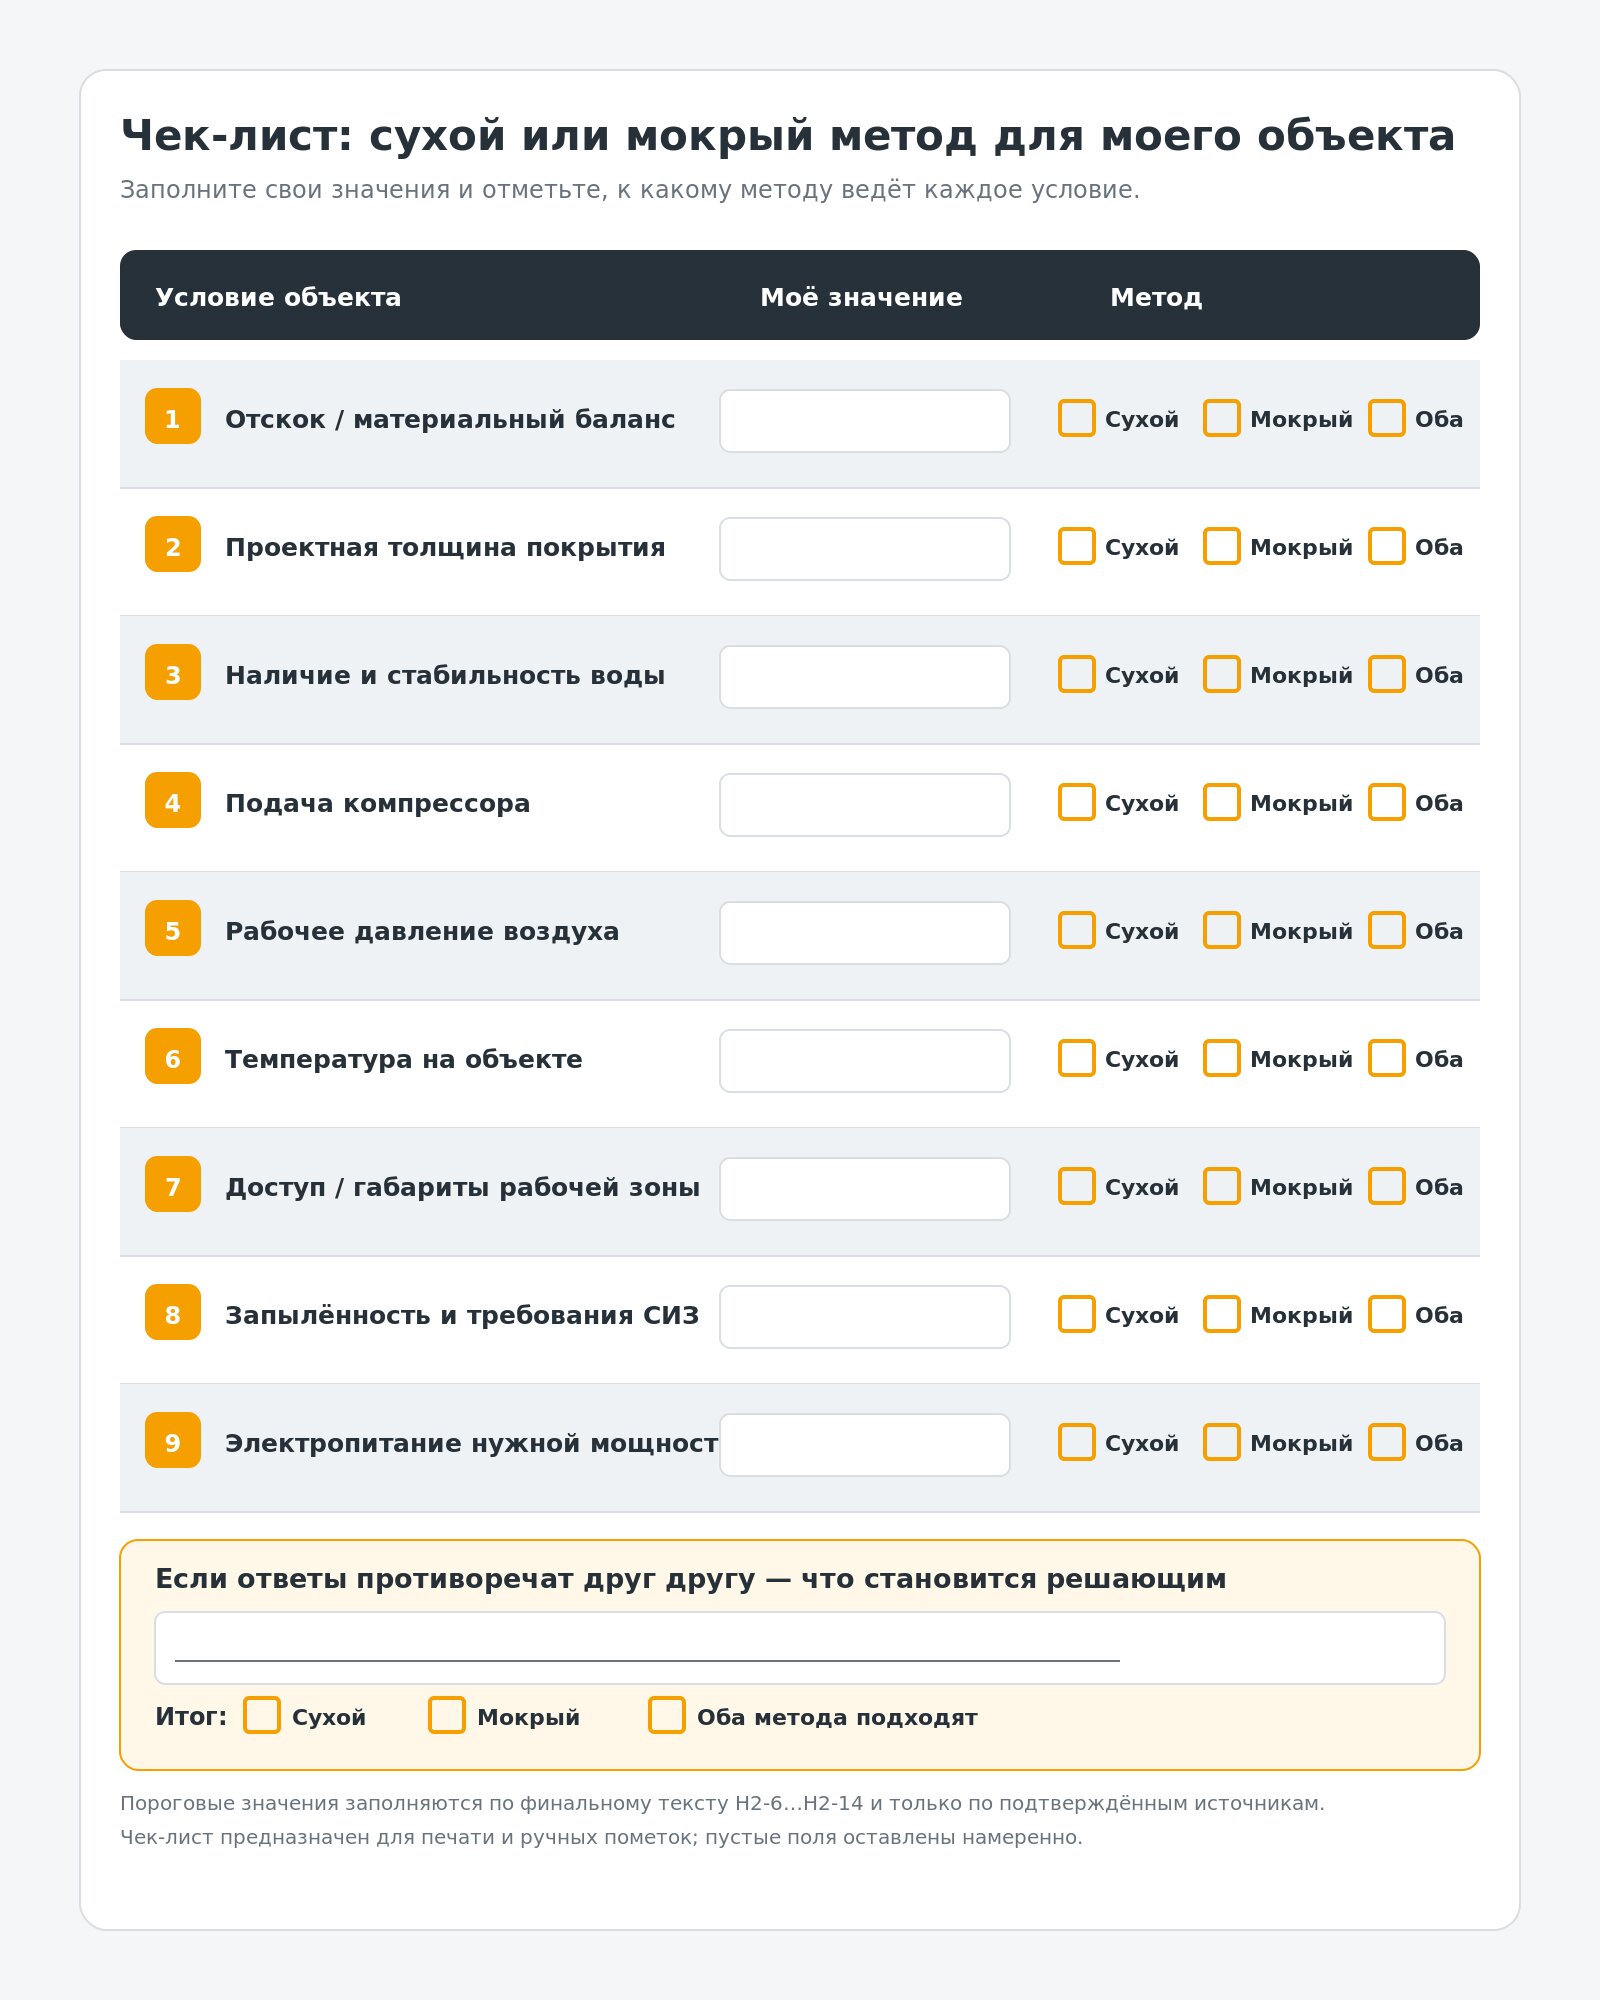The height and width of the screenshot is (2000, 1600).
Task: Click value field for Проектная толщина покрытия
Action: coord(865,549)
